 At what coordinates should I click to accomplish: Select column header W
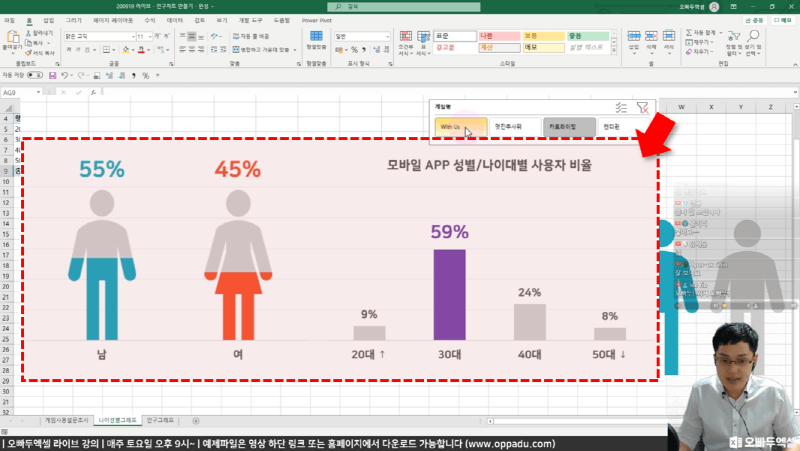pyautogui.click(x=681, y=107)
